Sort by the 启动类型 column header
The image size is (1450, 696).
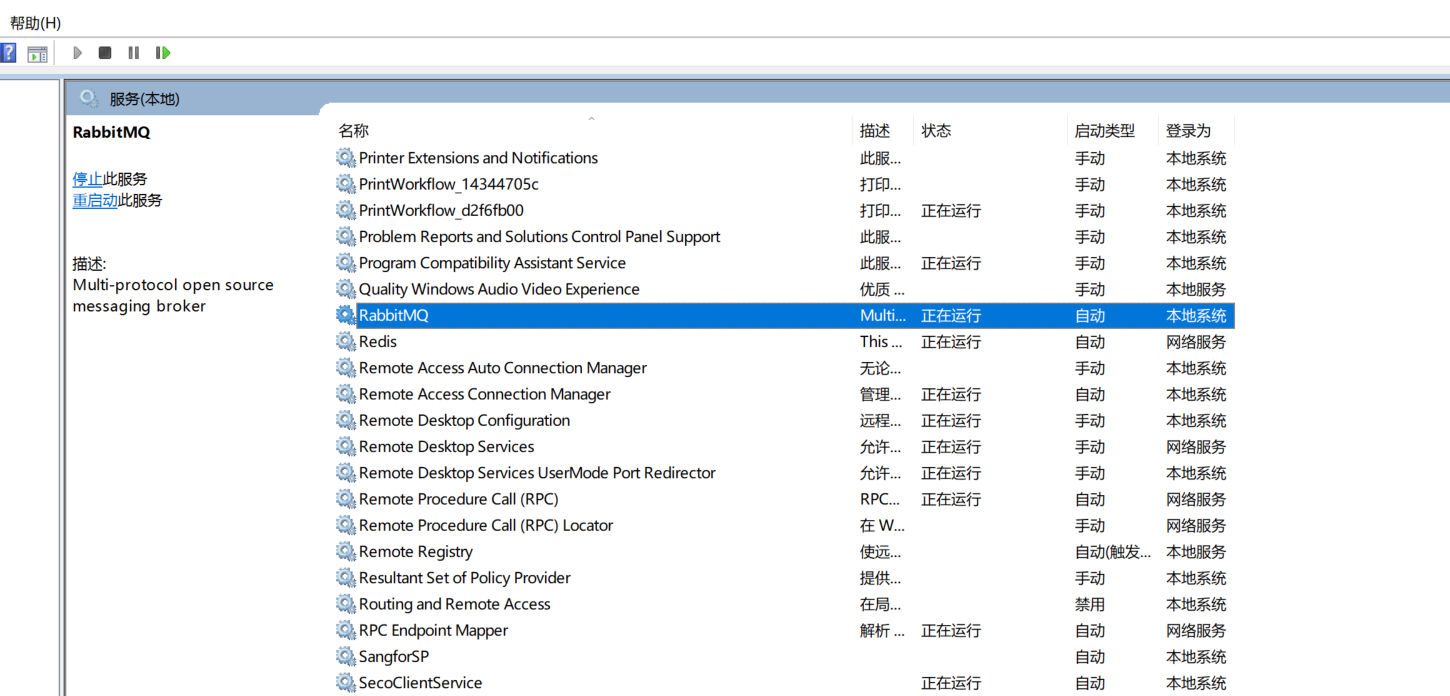point(1104,131)
